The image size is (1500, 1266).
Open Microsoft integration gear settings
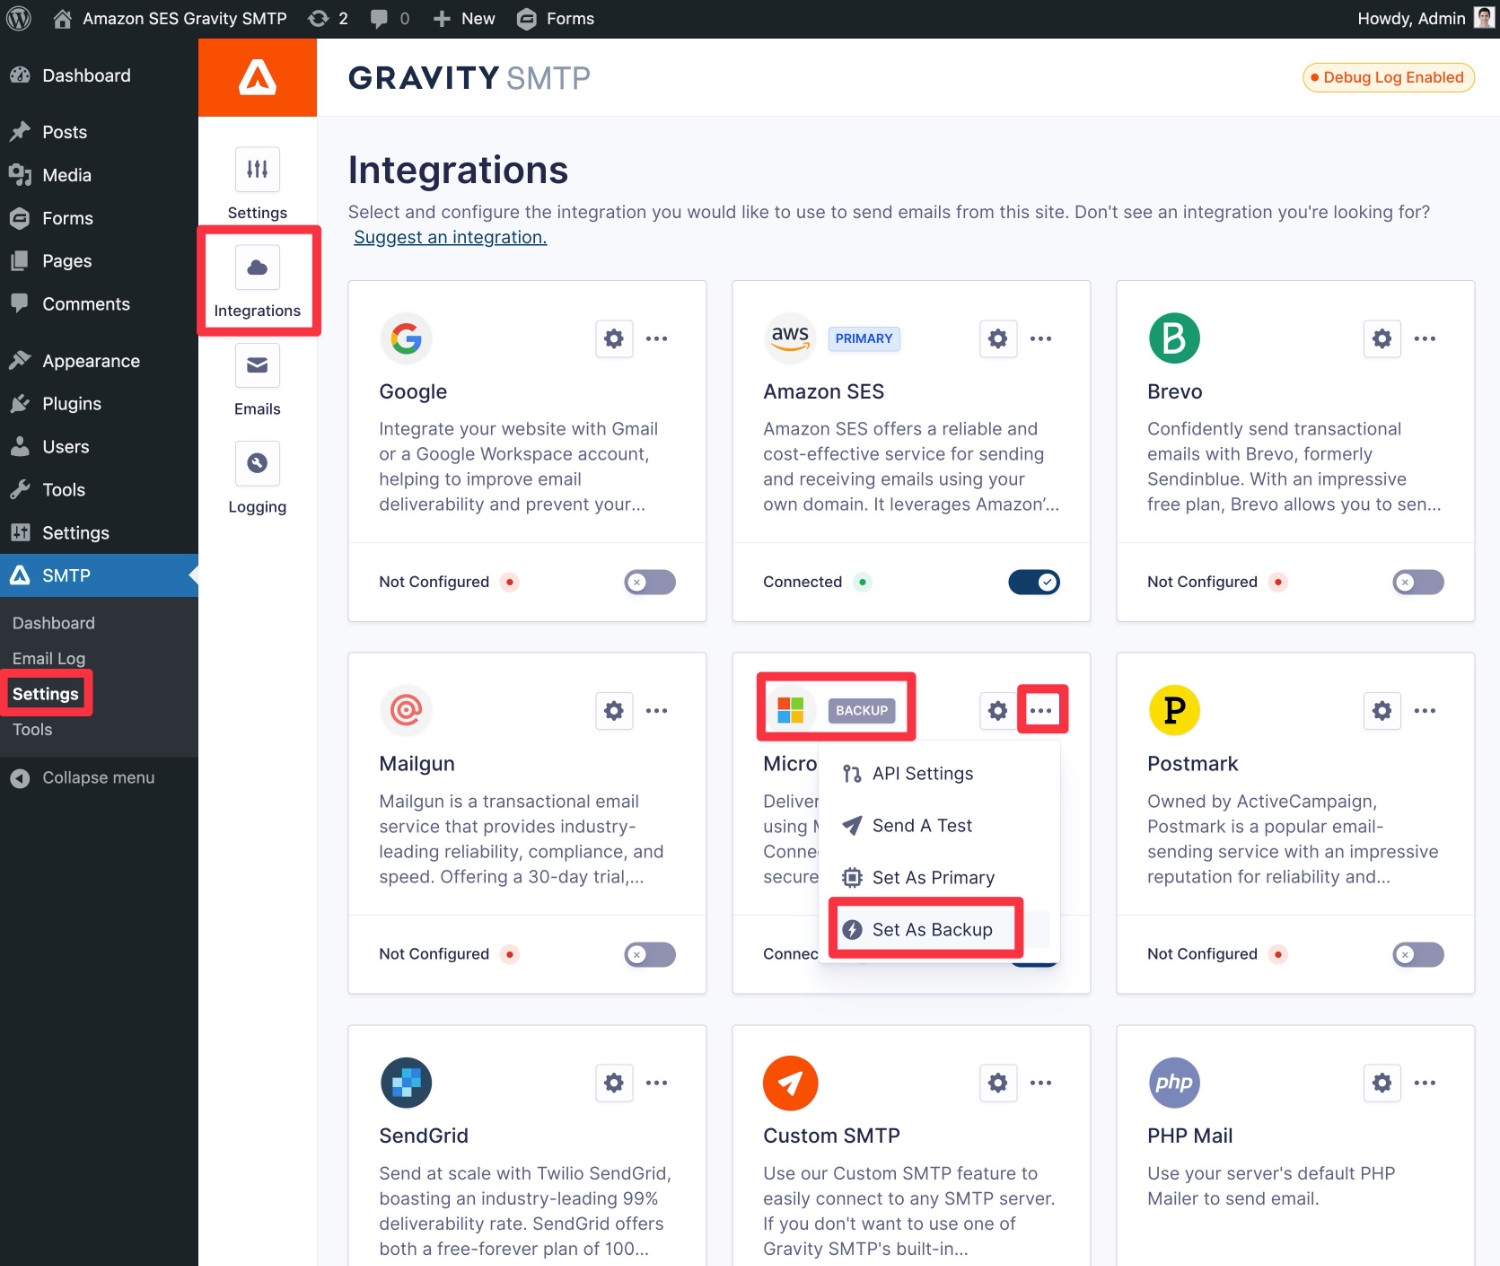(x=998, y=711)
